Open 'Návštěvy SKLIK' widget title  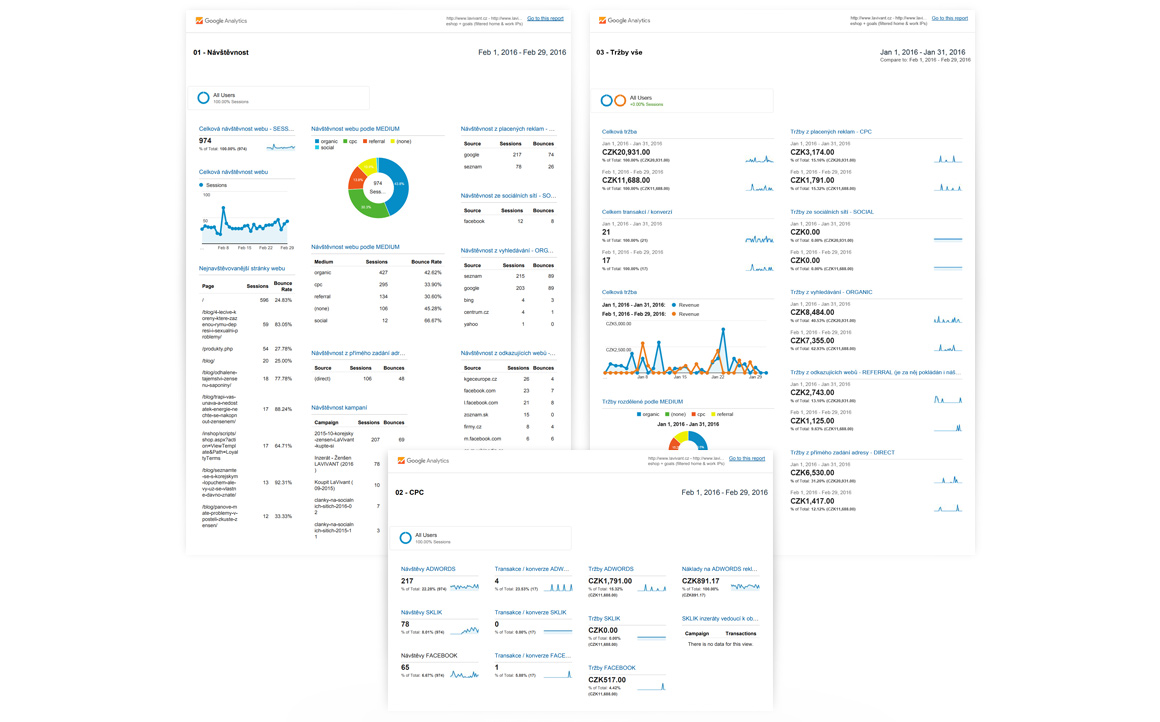(x=421, y=613)
